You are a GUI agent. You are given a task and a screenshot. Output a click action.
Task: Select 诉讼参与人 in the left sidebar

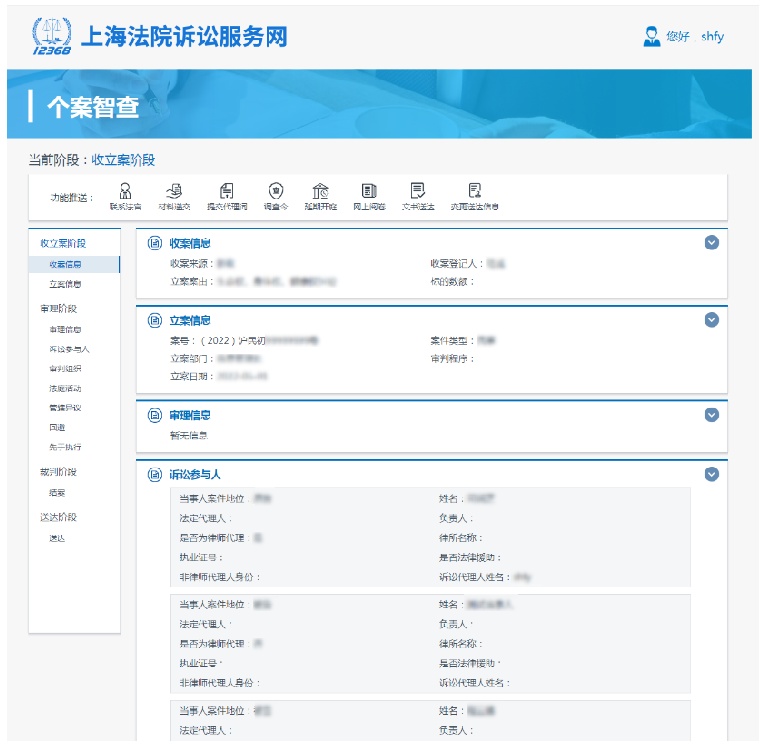point(69,349)
